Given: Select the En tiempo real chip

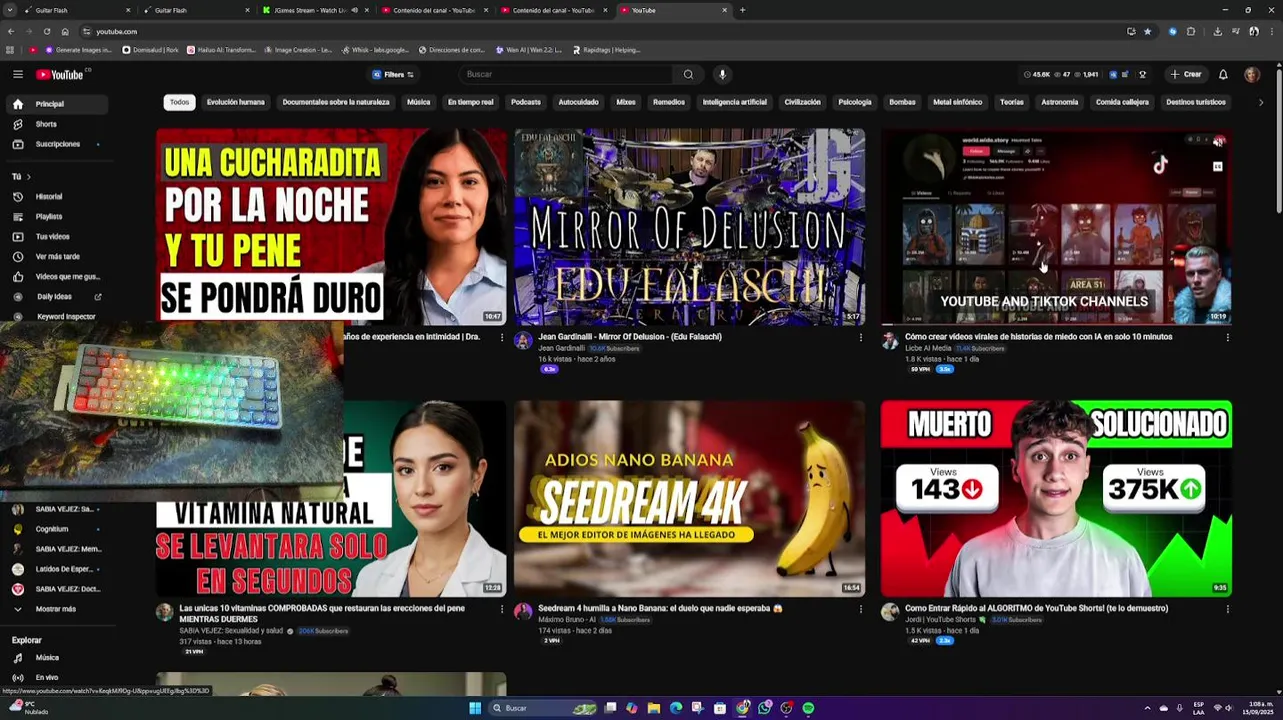Looking at the screenshot, I should [470, 102].
